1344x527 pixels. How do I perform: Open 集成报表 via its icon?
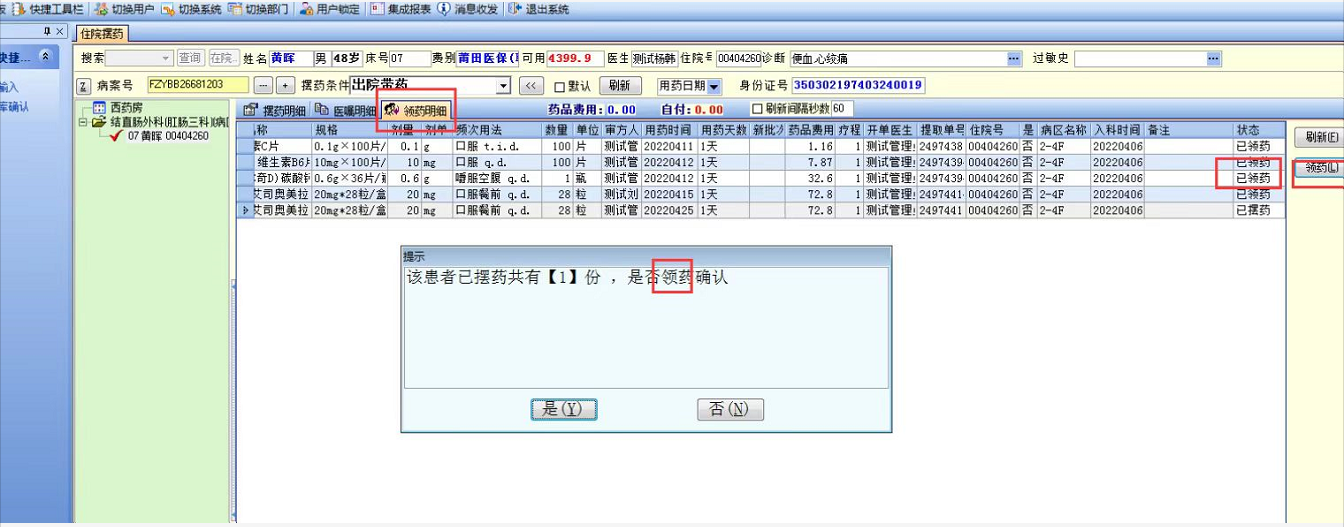(377, 9)
